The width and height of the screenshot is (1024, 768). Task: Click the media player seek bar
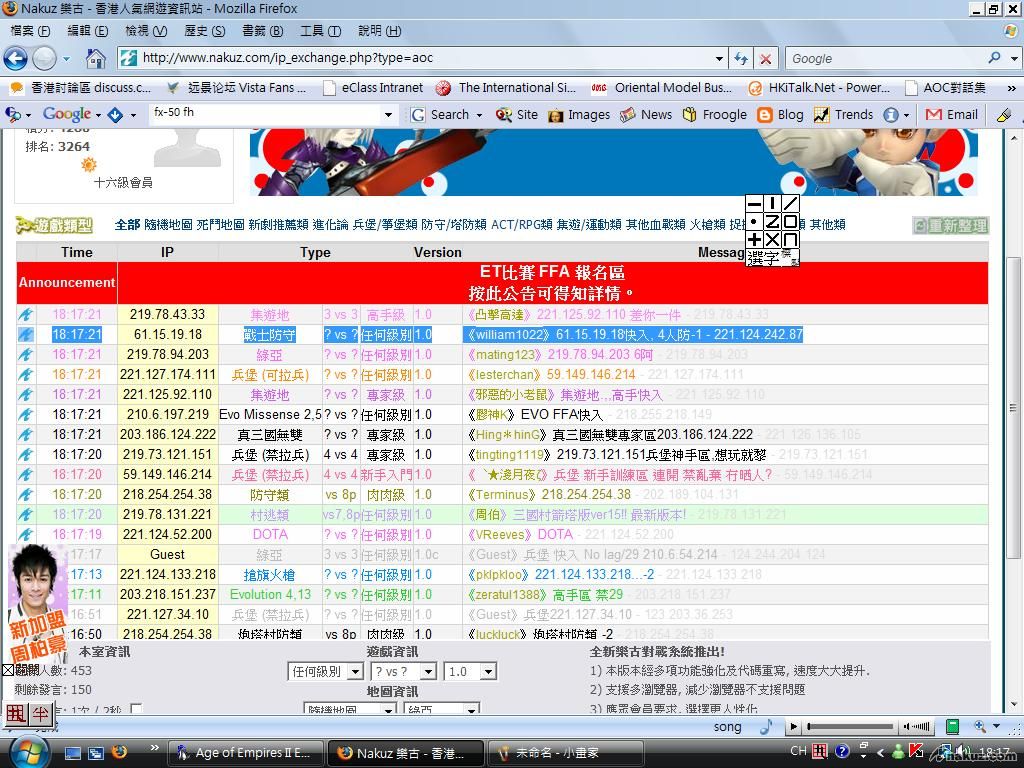pos(850,726)
